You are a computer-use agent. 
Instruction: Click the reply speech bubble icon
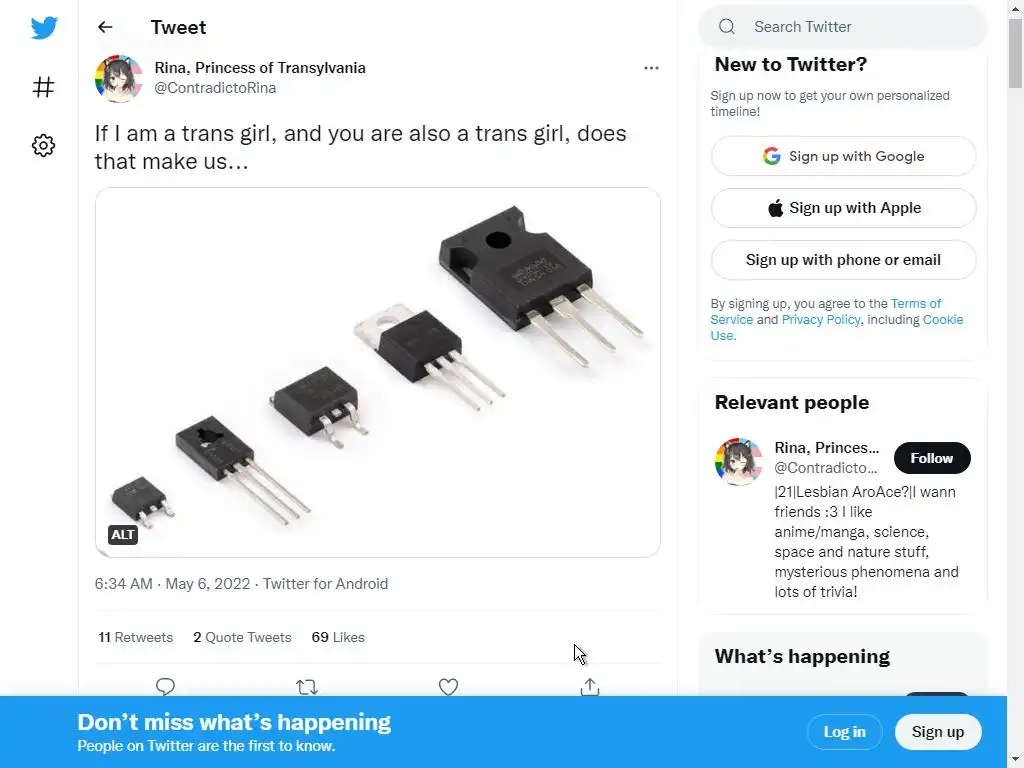coord(166,686)
